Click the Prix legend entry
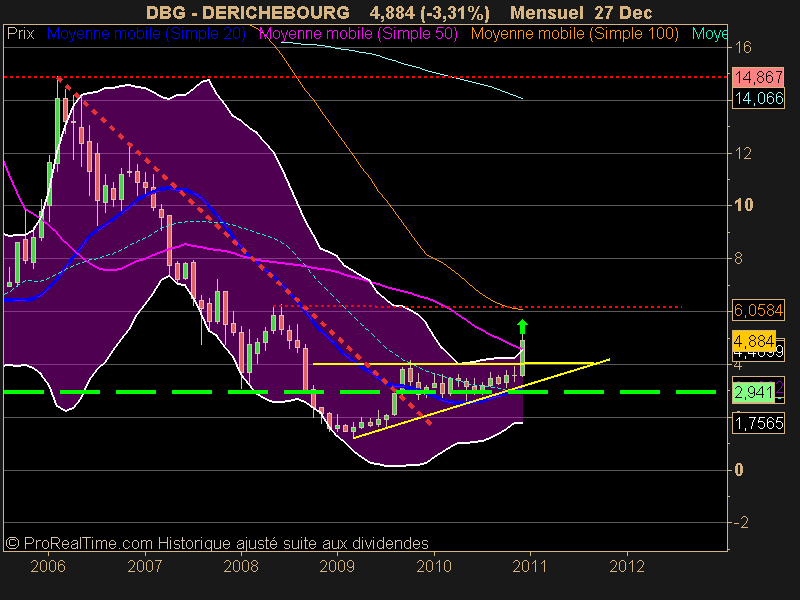 point(20,34)
